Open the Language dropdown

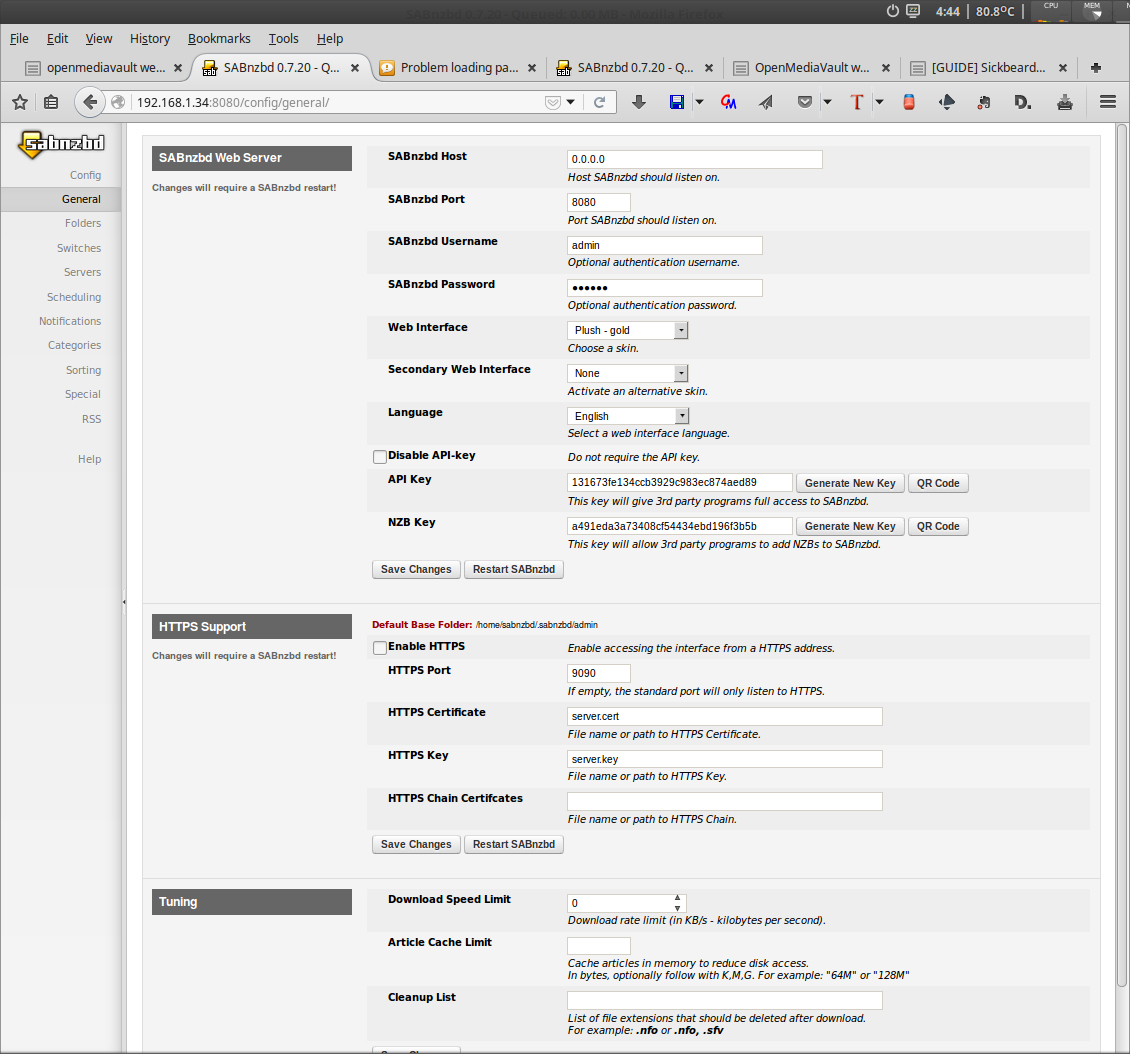tap(627, 416)
